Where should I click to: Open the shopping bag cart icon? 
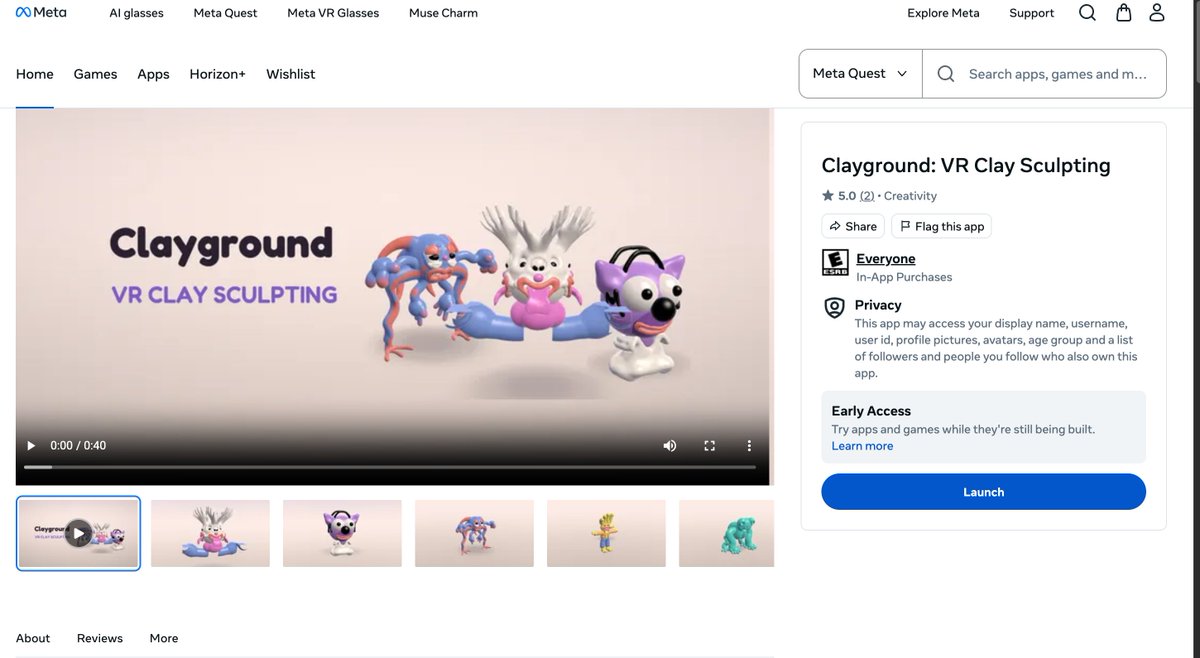tap(1123, 13)
